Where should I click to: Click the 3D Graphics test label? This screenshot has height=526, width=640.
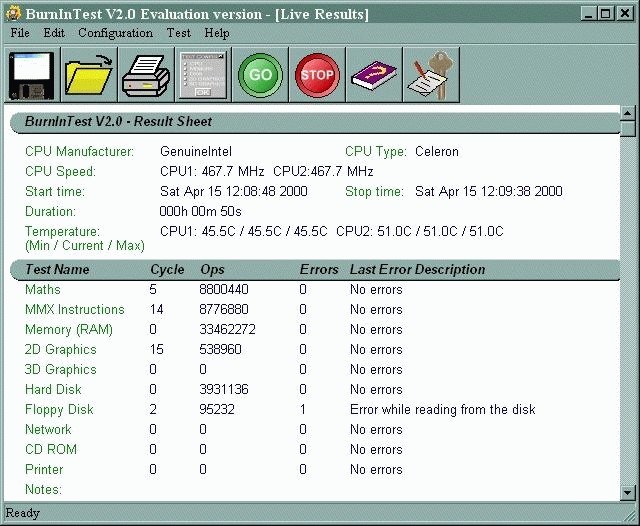click(x=60, y=369)
